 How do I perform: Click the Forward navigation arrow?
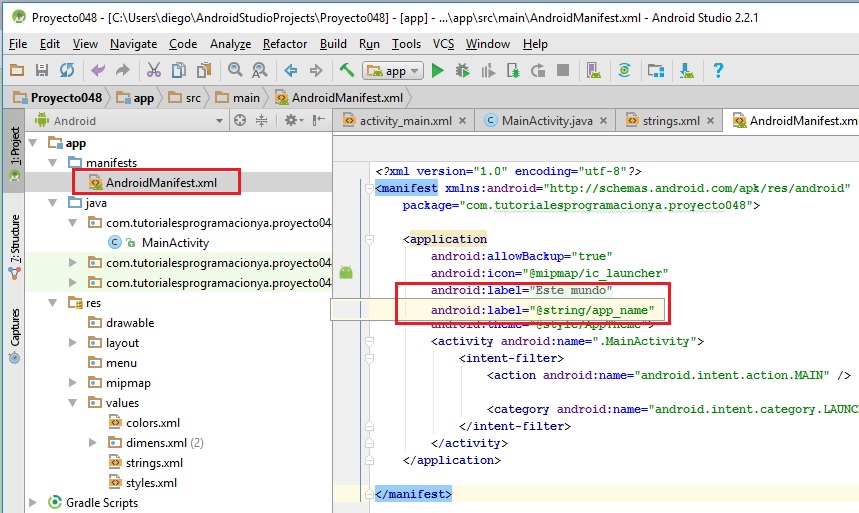point(316,70)
